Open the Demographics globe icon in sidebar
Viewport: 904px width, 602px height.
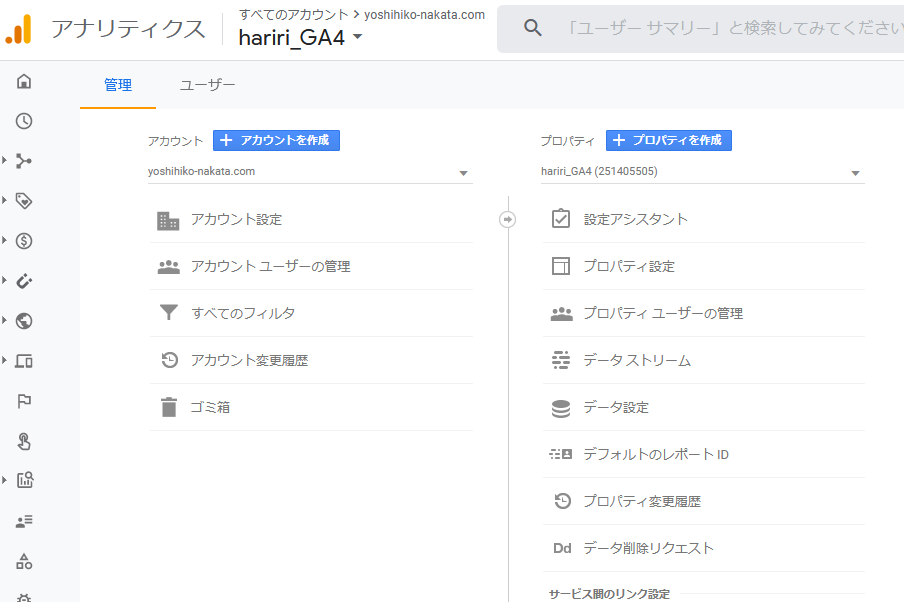(24, 321)
